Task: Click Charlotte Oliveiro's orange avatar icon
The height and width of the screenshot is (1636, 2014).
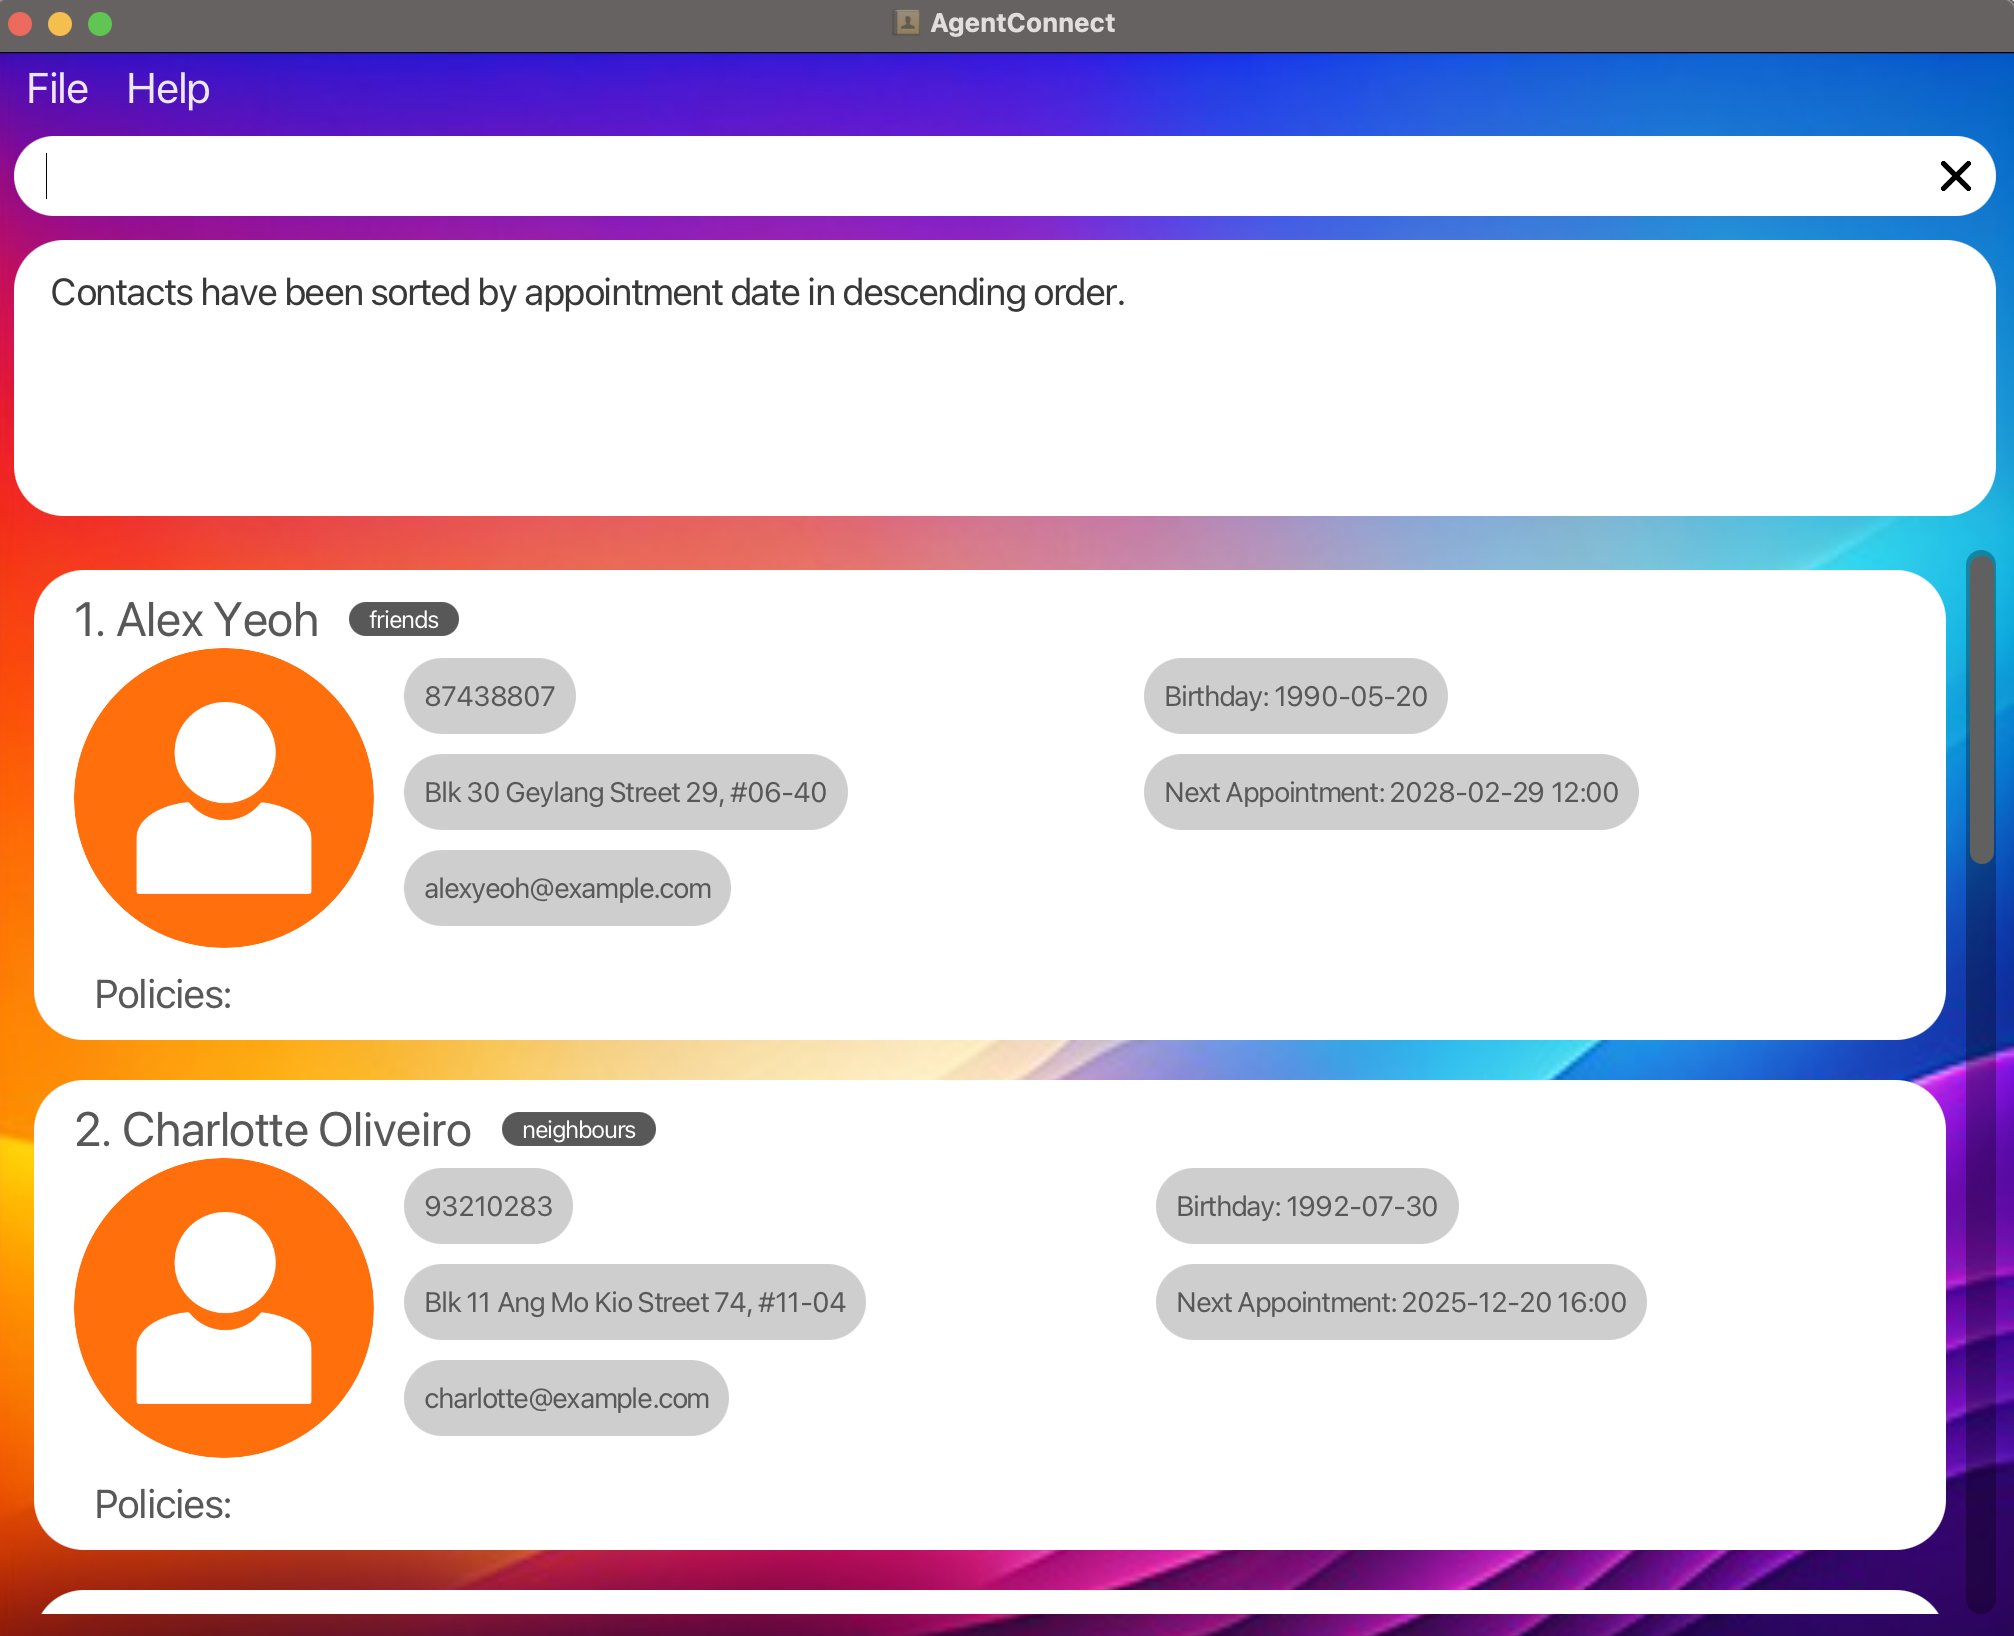Action: (224, 1307)
